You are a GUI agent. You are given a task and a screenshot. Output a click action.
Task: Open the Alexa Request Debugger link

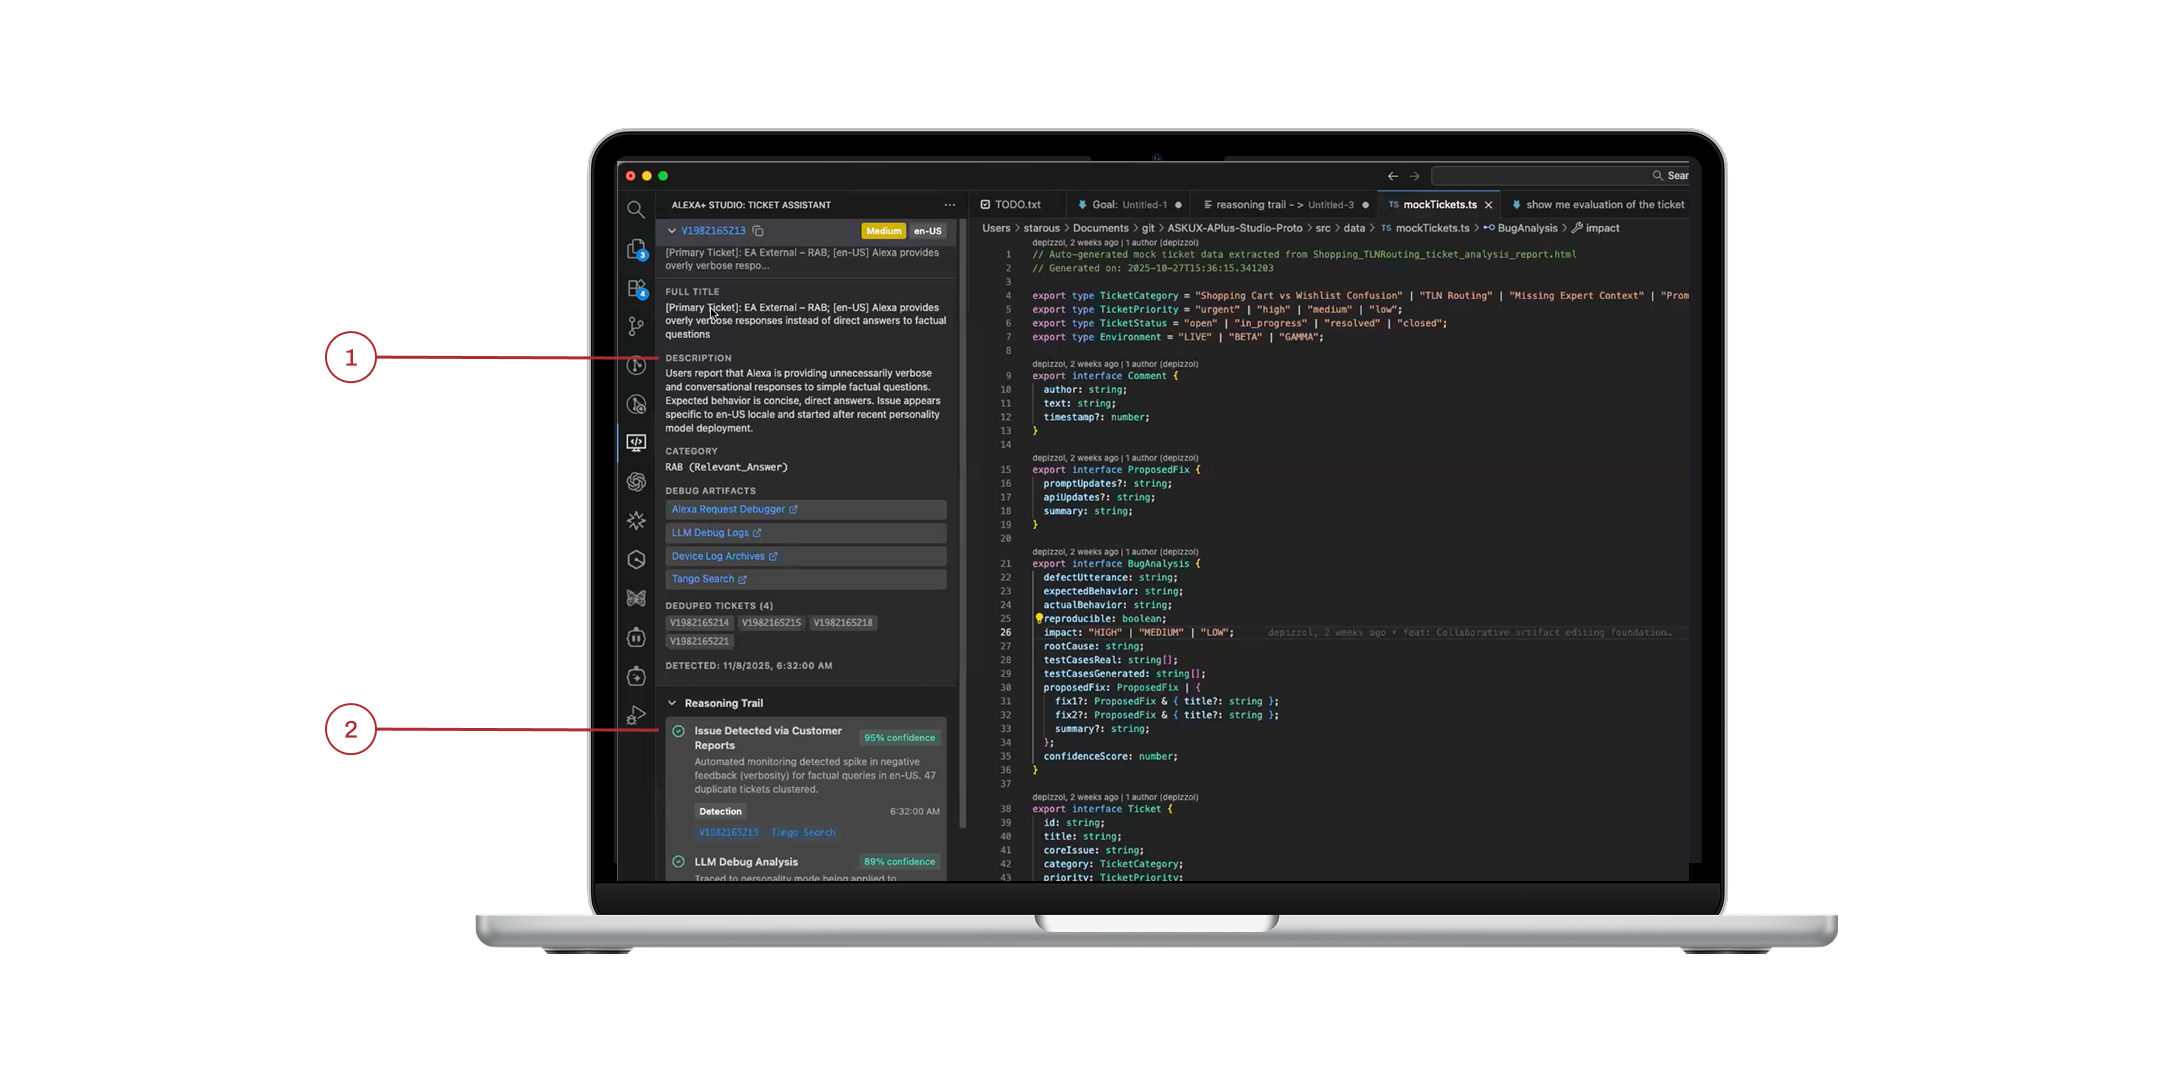click(734, 509)
